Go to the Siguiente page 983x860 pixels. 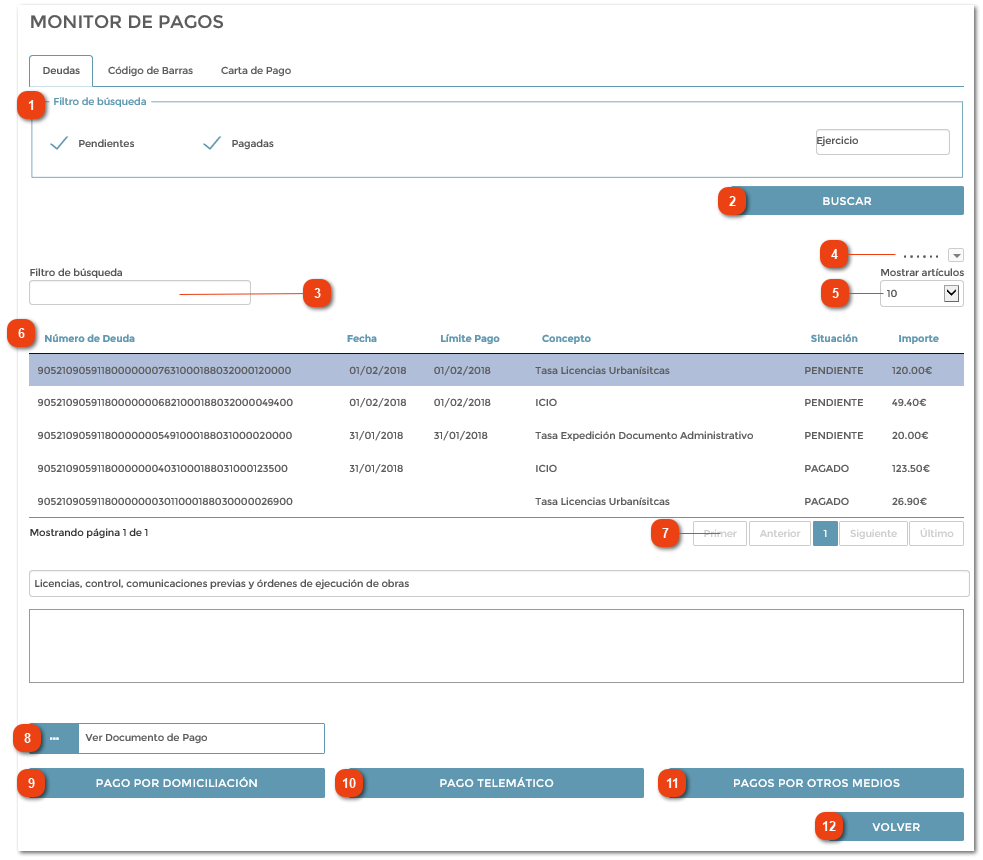(x=873, y=533)
